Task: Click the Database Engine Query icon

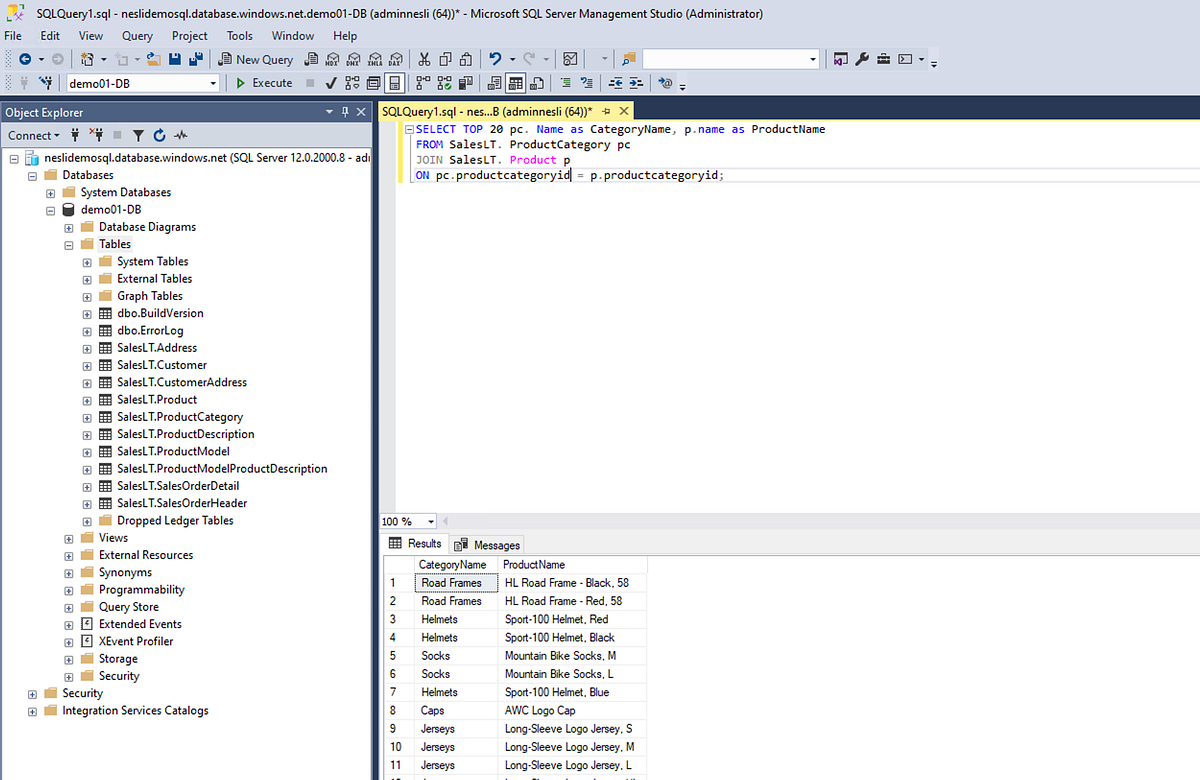Action: (311, 59)
